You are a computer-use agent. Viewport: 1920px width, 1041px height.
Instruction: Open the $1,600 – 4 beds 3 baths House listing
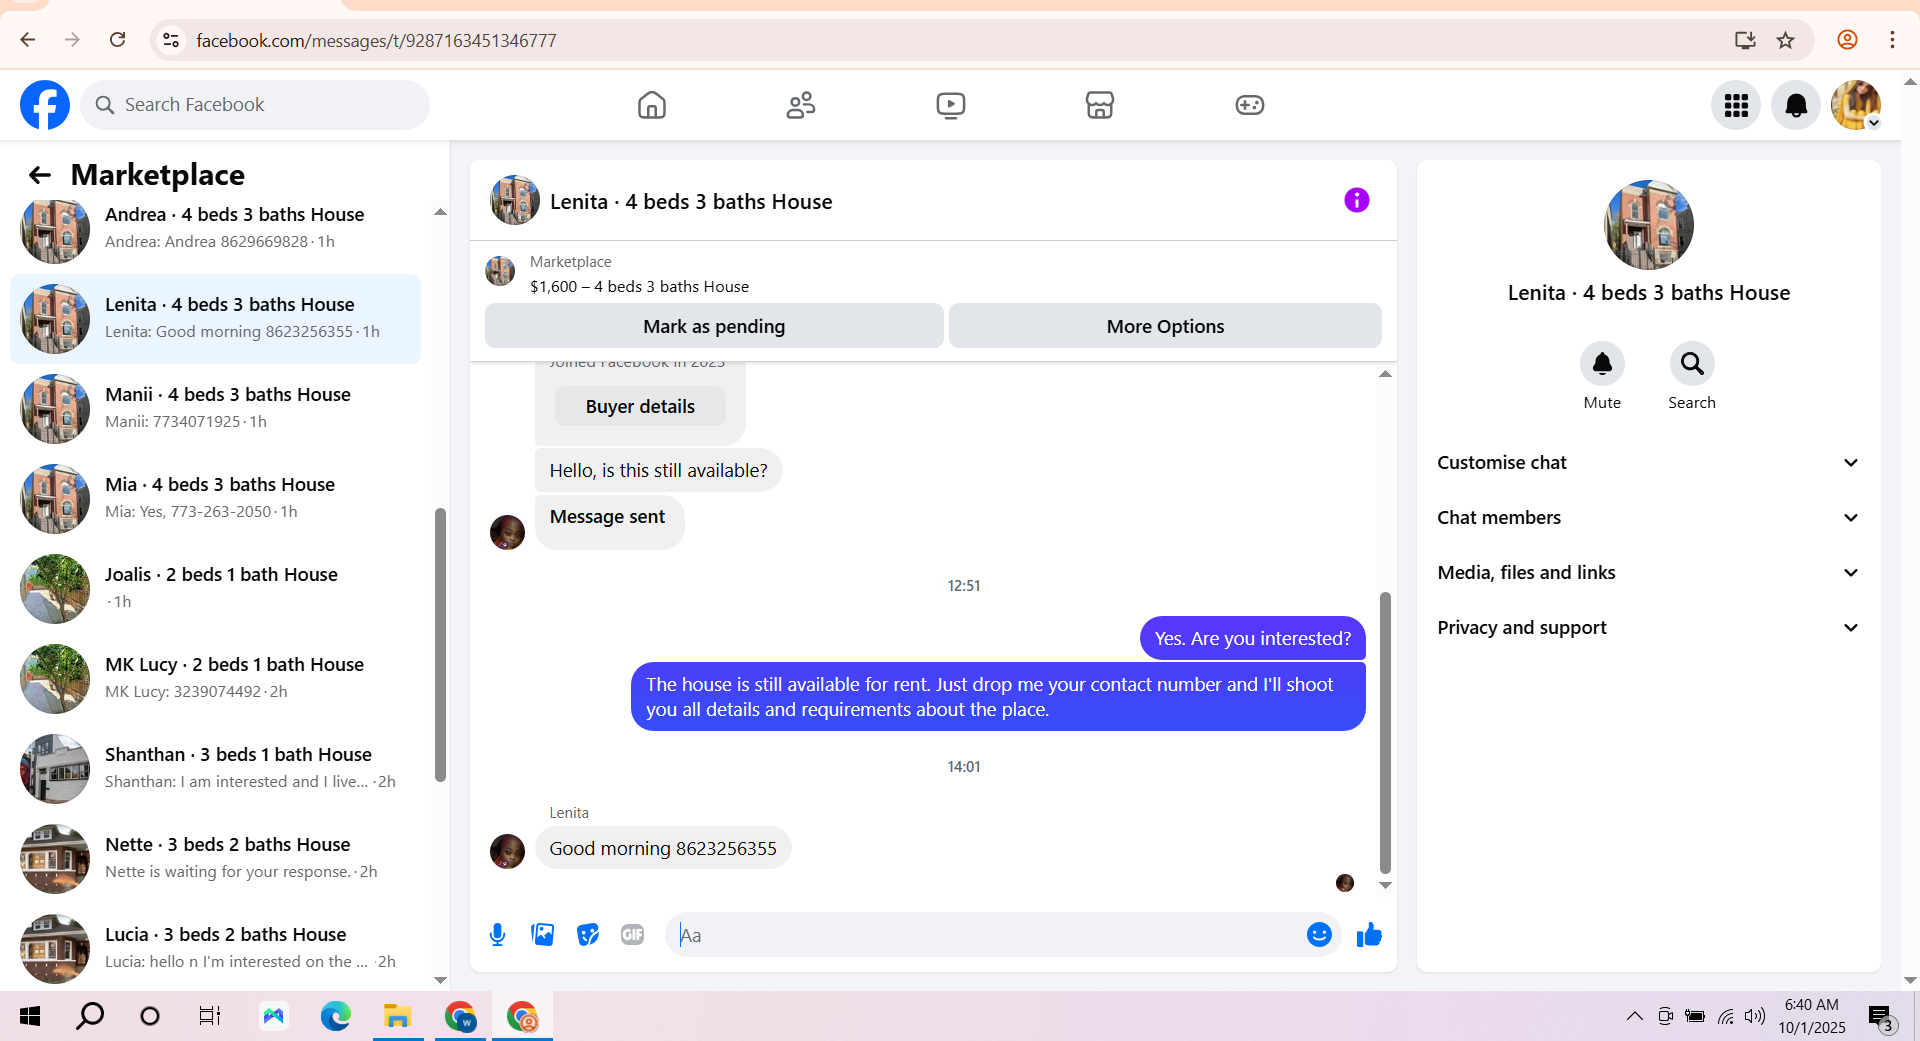(x=639, y=287)
